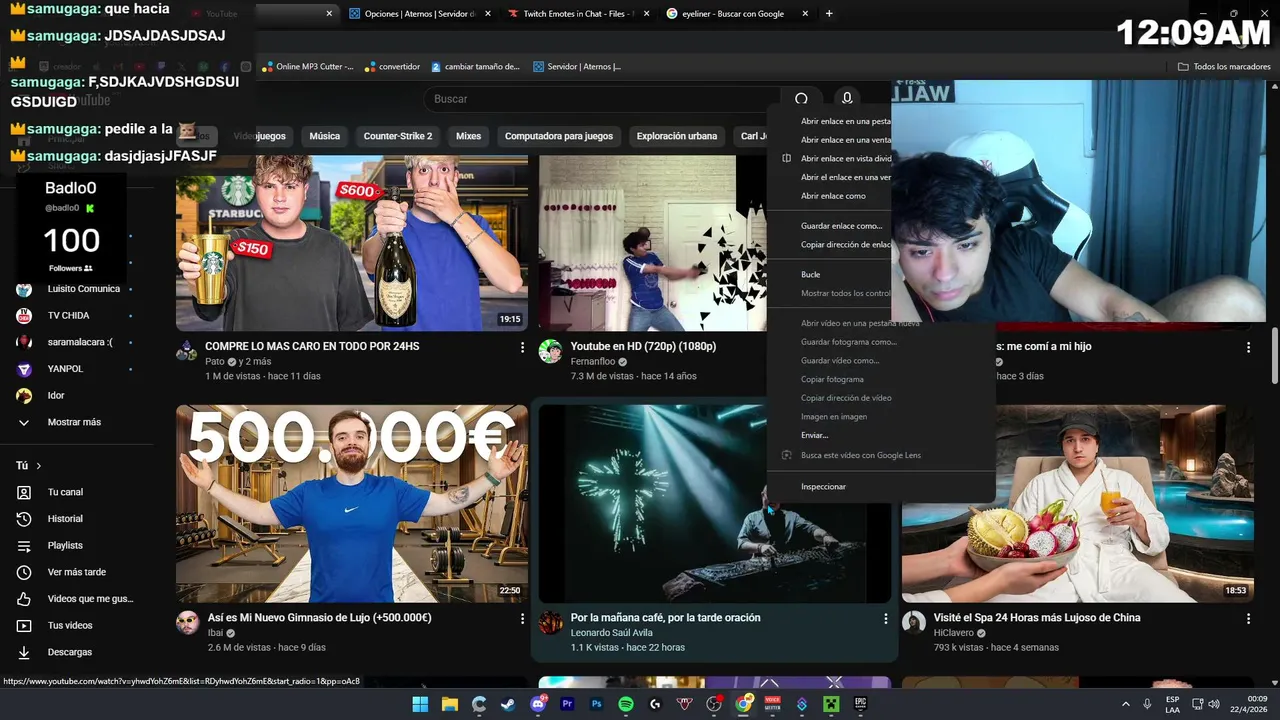The image size is (1280, 720).
Task: Start voice search with the microphone icon
Action: point(847,99)
